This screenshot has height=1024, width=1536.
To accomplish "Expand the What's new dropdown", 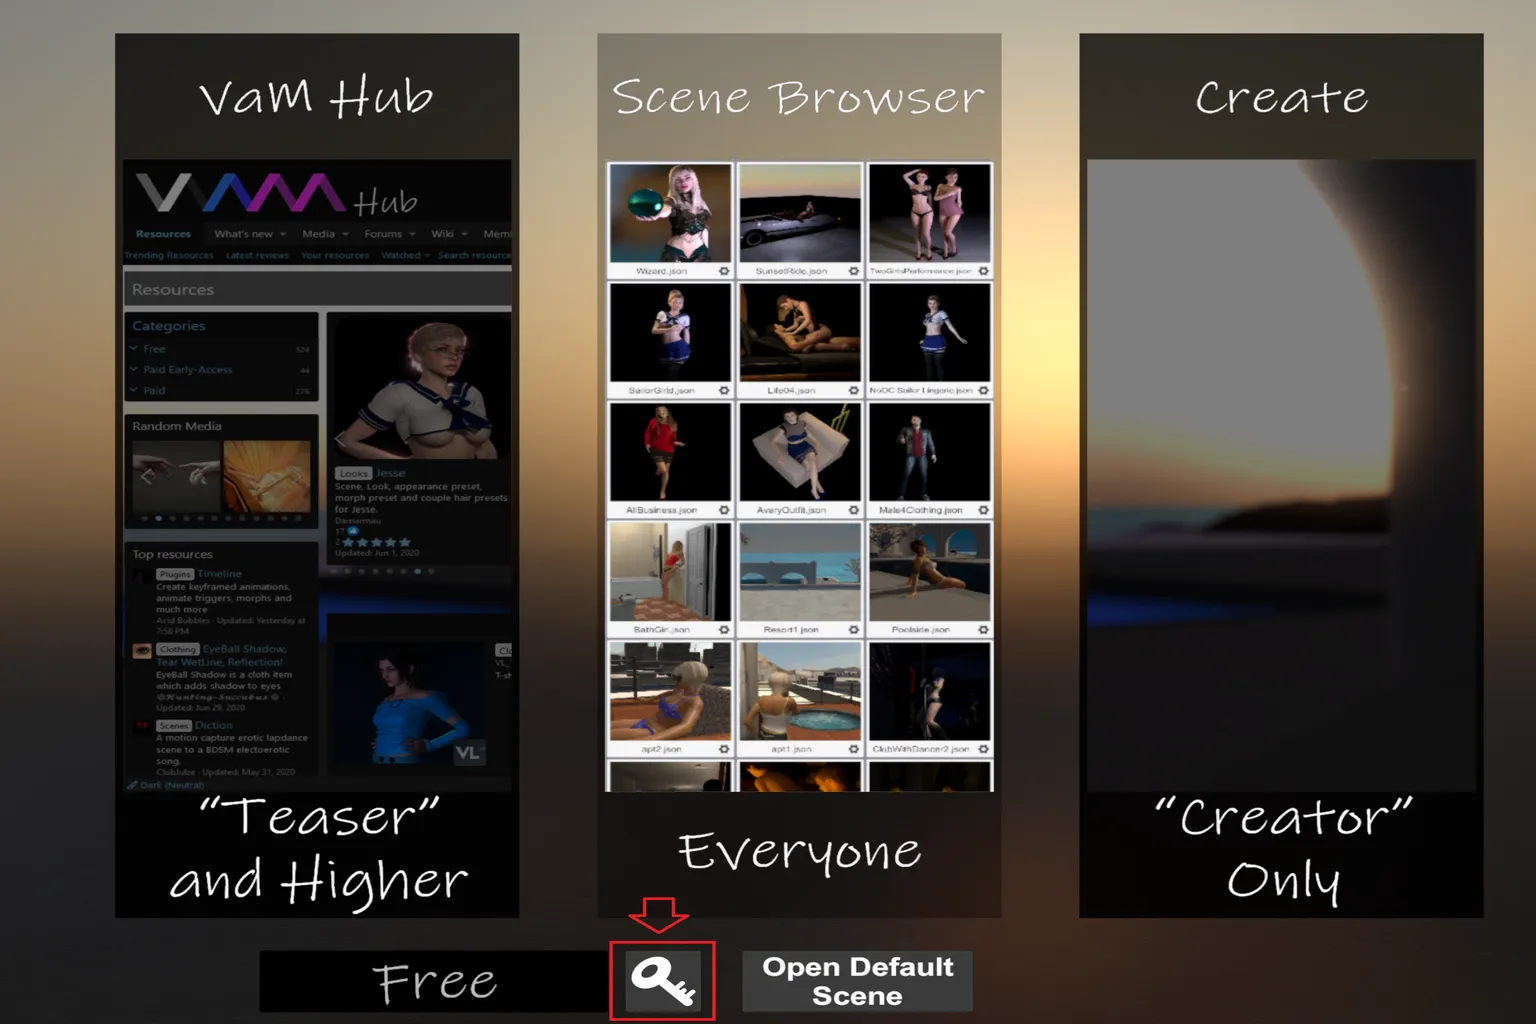I will [250, 234].
